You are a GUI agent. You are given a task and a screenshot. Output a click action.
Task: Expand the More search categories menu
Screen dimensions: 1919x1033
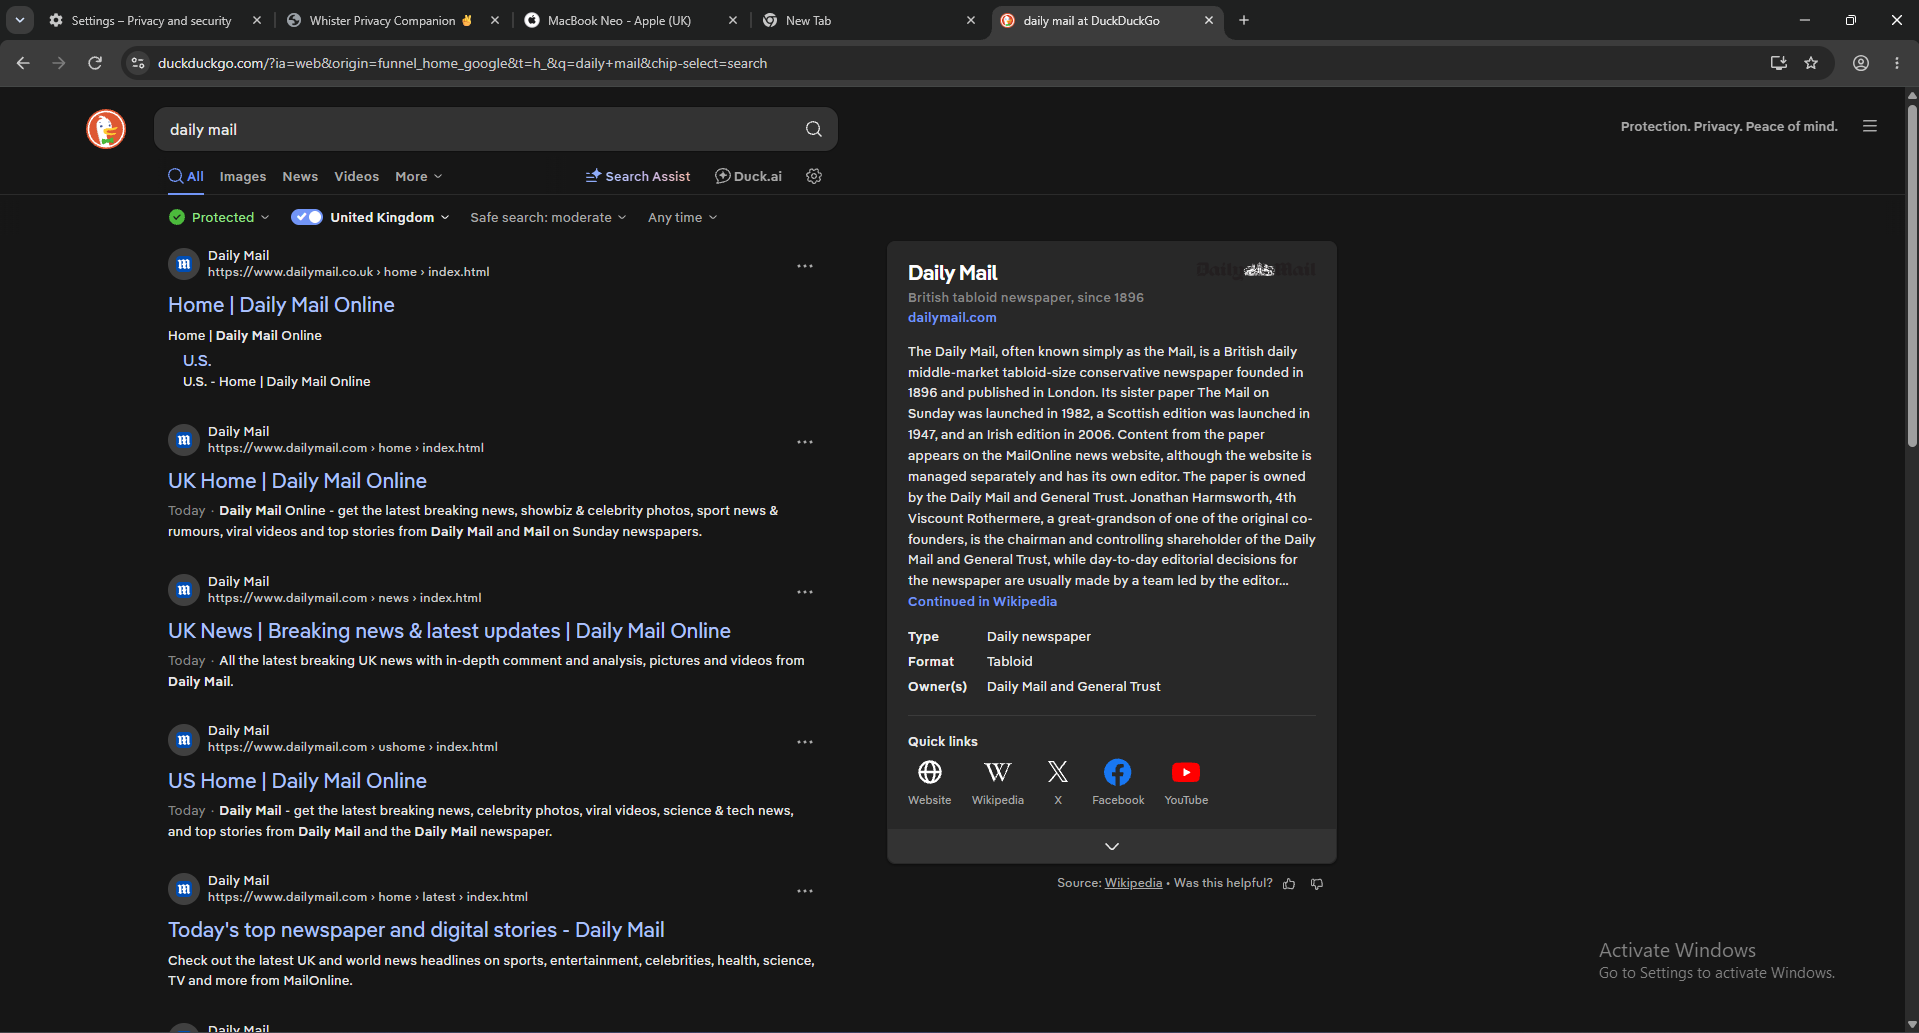pos(418,176)
